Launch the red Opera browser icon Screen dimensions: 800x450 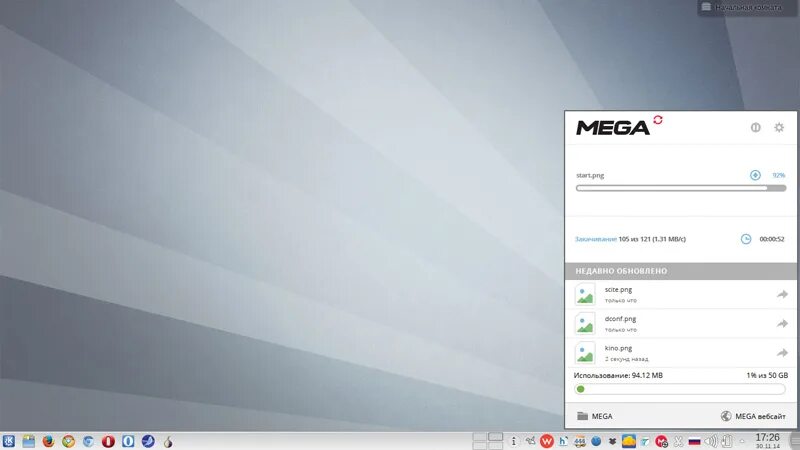click(x=108, y=441)
